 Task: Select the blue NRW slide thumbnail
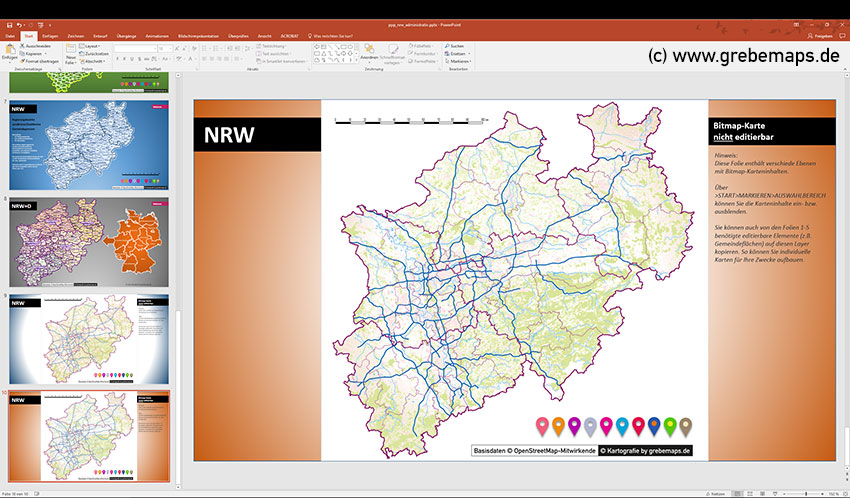pyautogui.click(x=89, y=146)
